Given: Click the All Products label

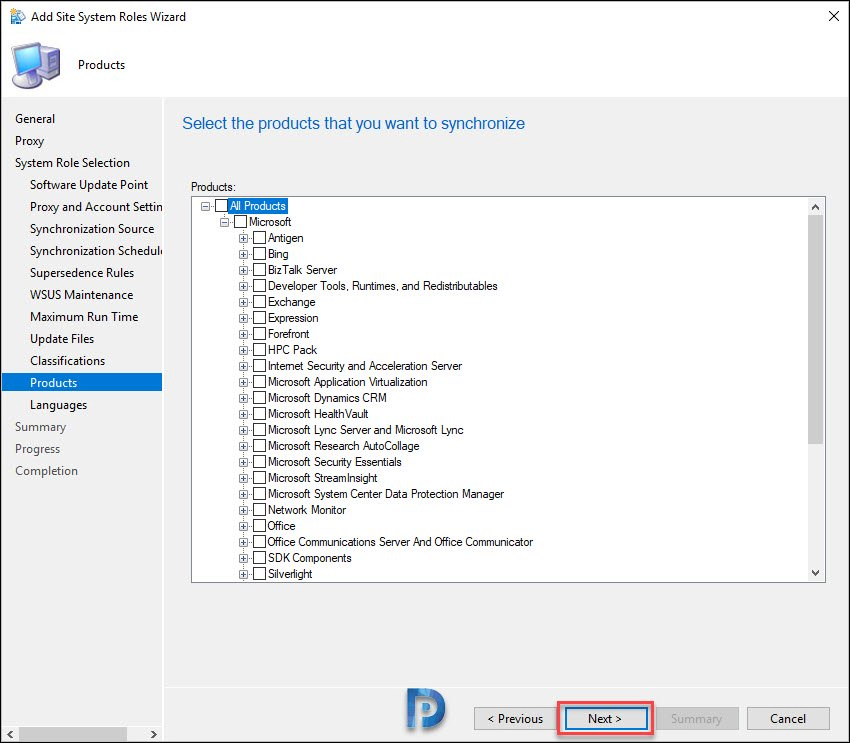Looking at the screenshot, I should point(257,206).
